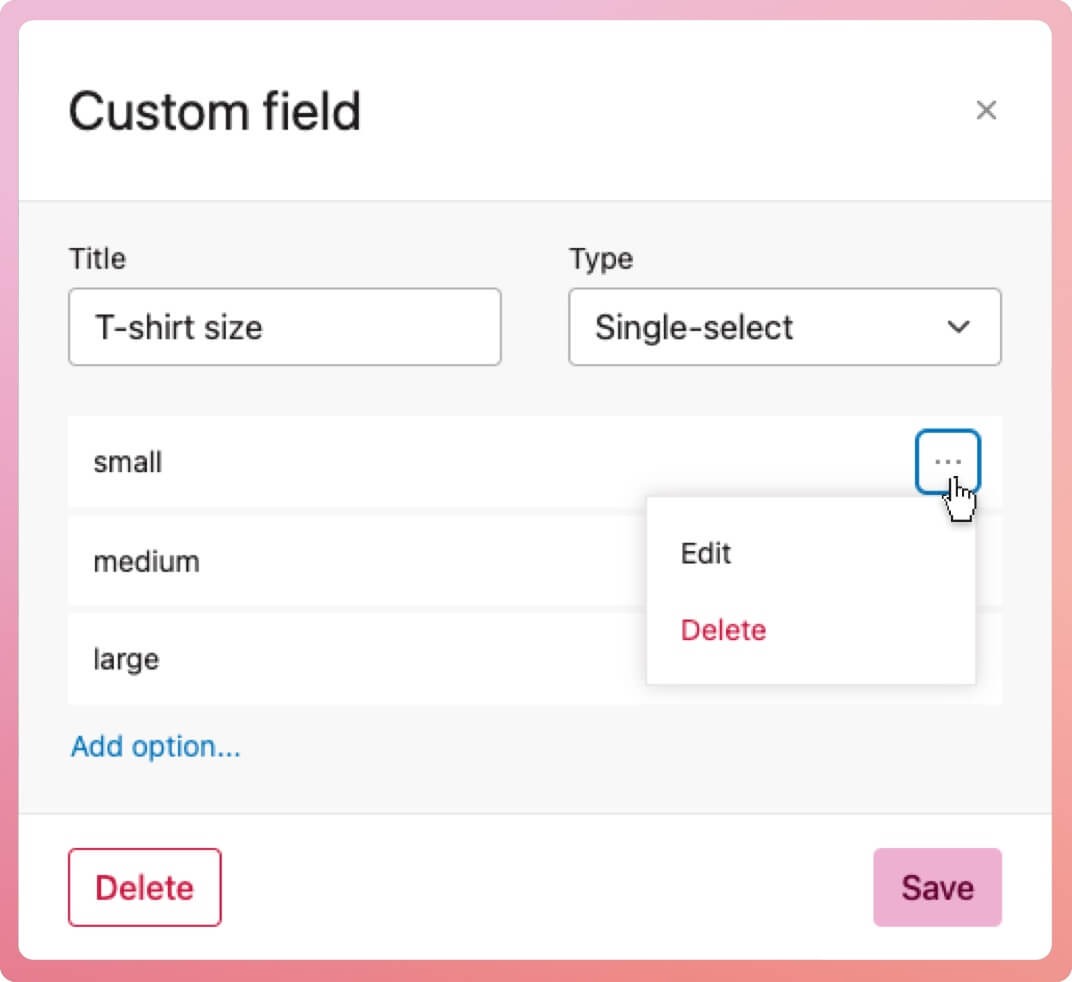Image resolution: width=1072 pixels, height=982 pixels.
Task: Click the Custom field dialog heading
Action: 214,111
